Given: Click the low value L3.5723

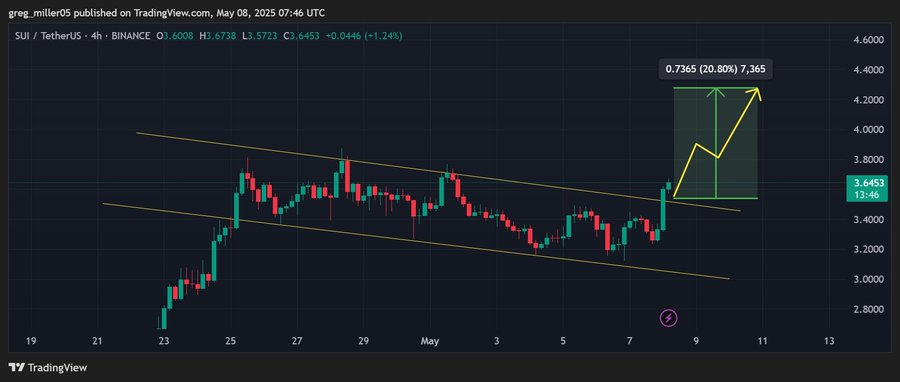Looking at the screenshot, I should 260,36.
